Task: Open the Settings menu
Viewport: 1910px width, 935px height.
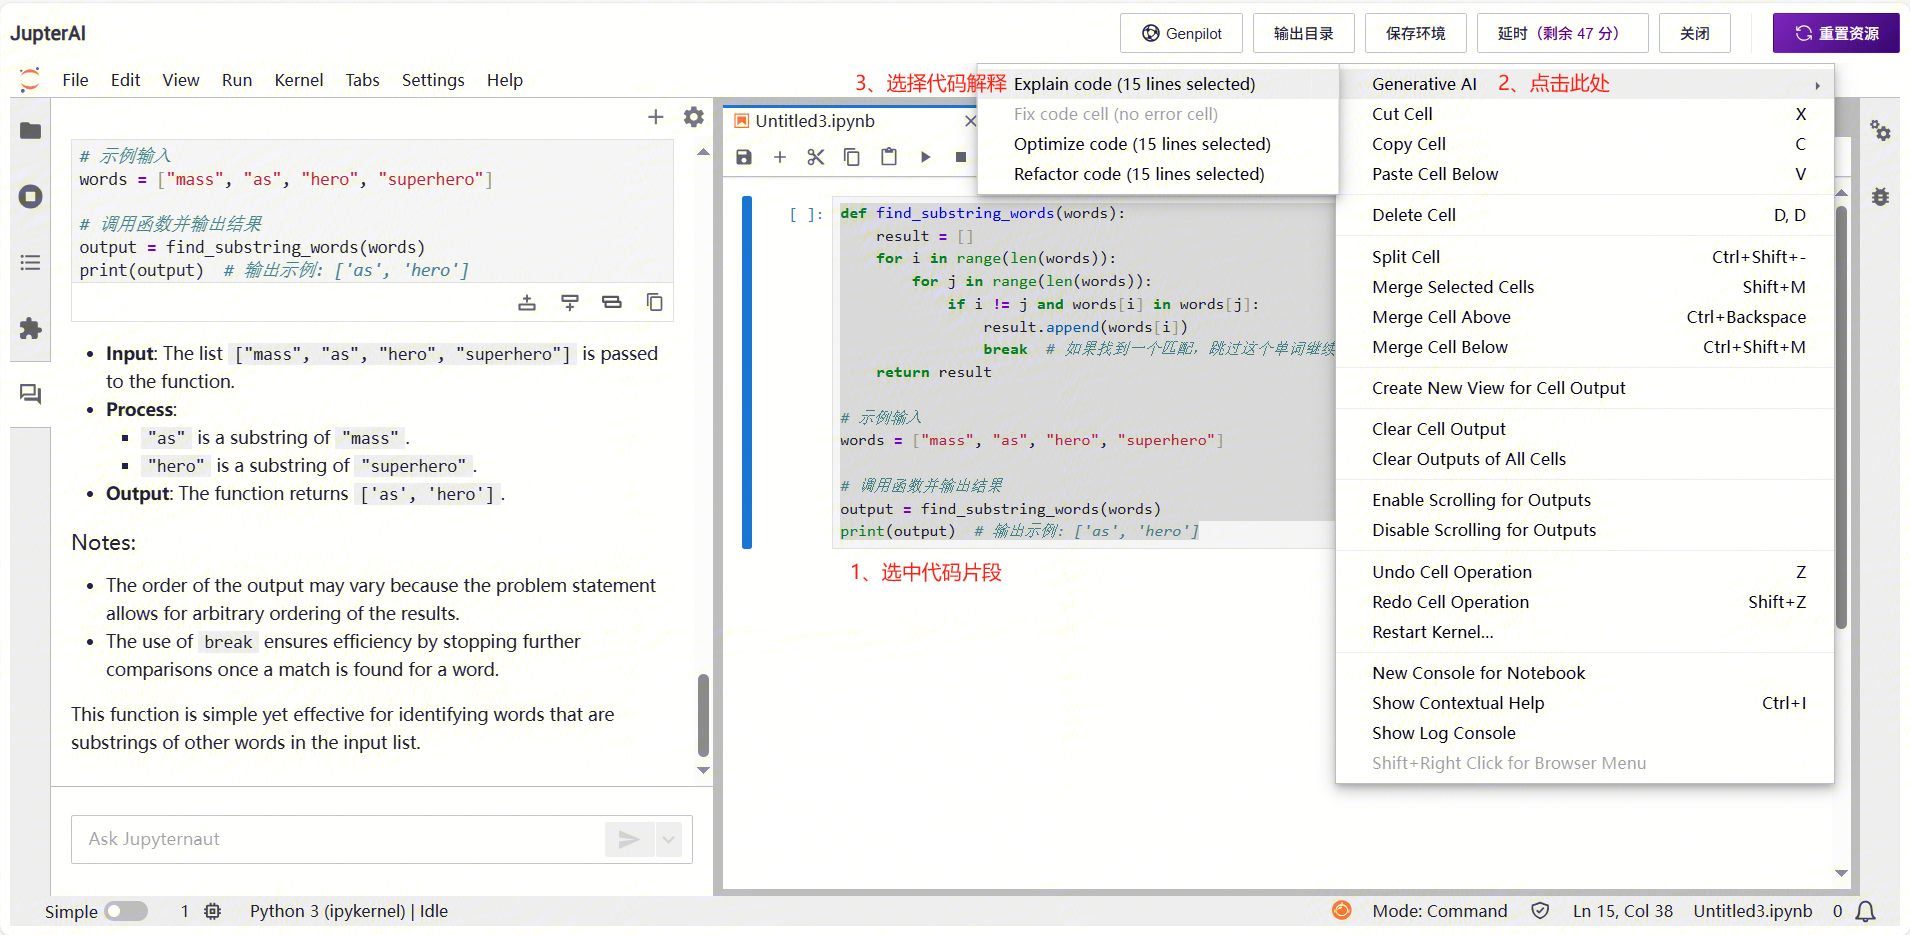Action: 433,80
